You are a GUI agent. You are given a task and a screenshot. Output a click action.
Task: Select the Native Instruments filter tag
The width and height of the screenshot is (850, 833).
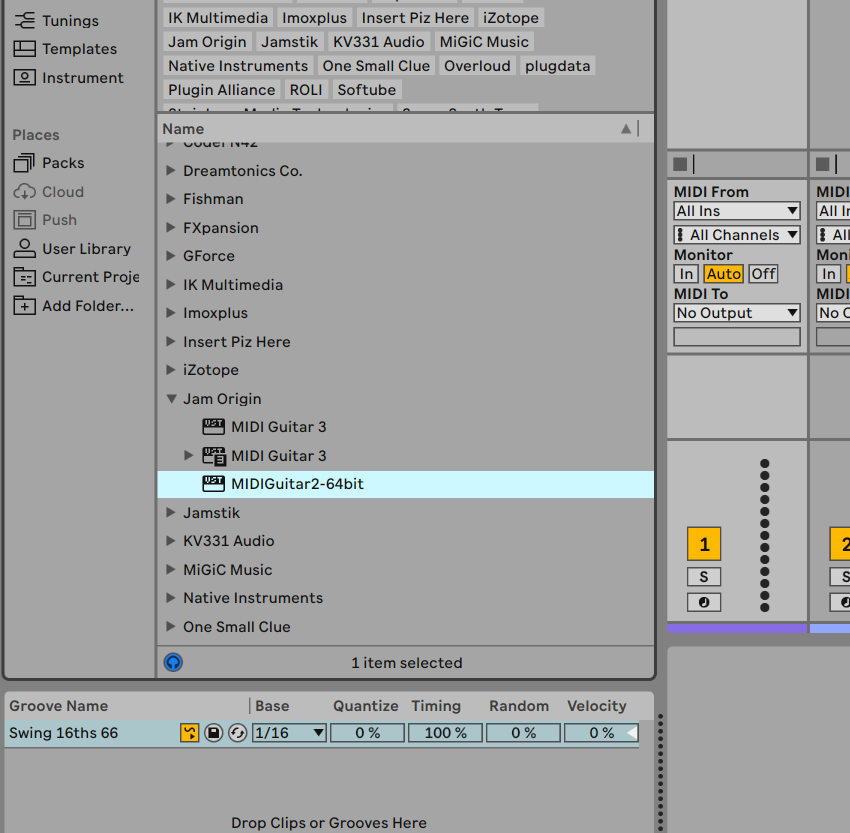tap(238, 66)
